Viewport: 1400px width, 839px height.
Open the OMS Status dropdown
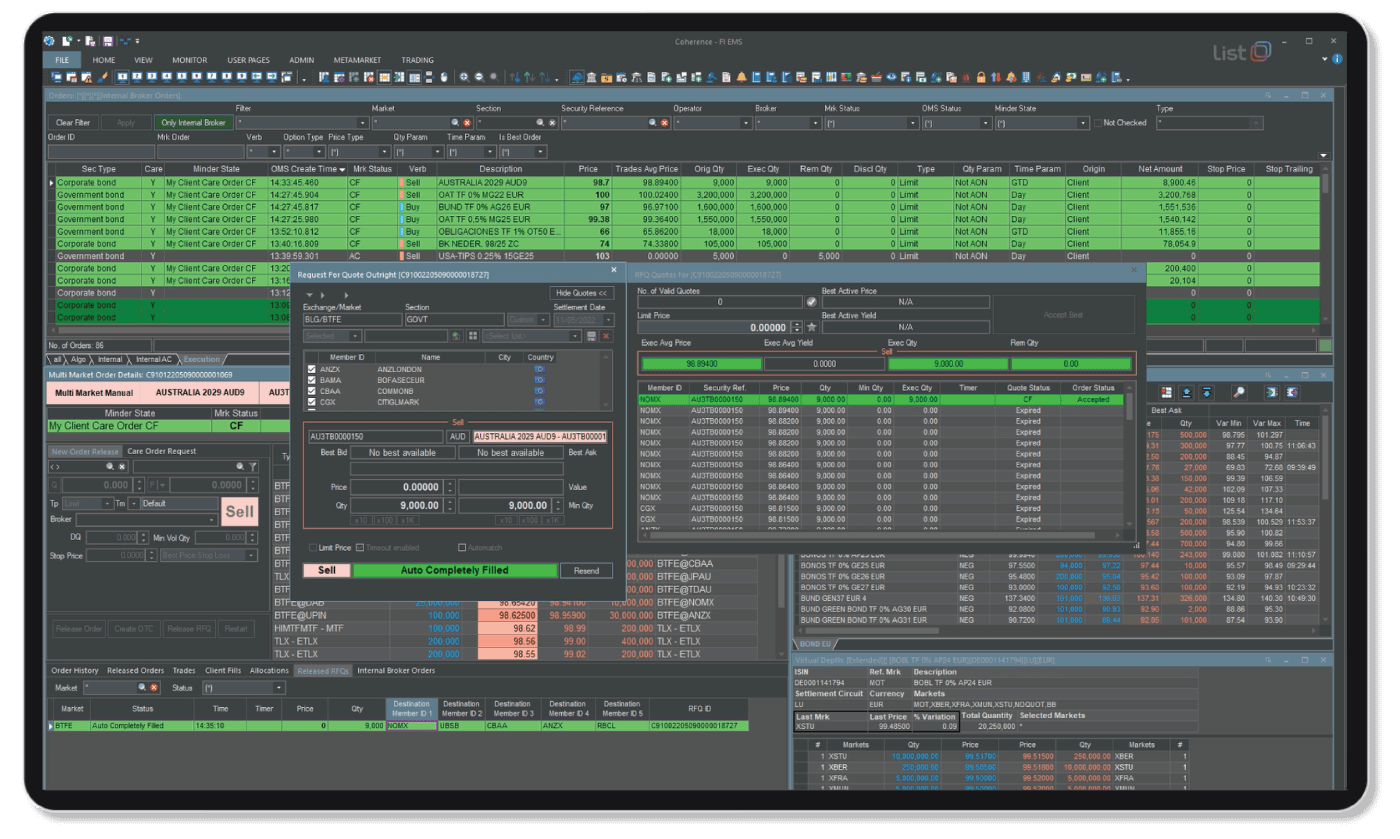(x=983, y=123)
